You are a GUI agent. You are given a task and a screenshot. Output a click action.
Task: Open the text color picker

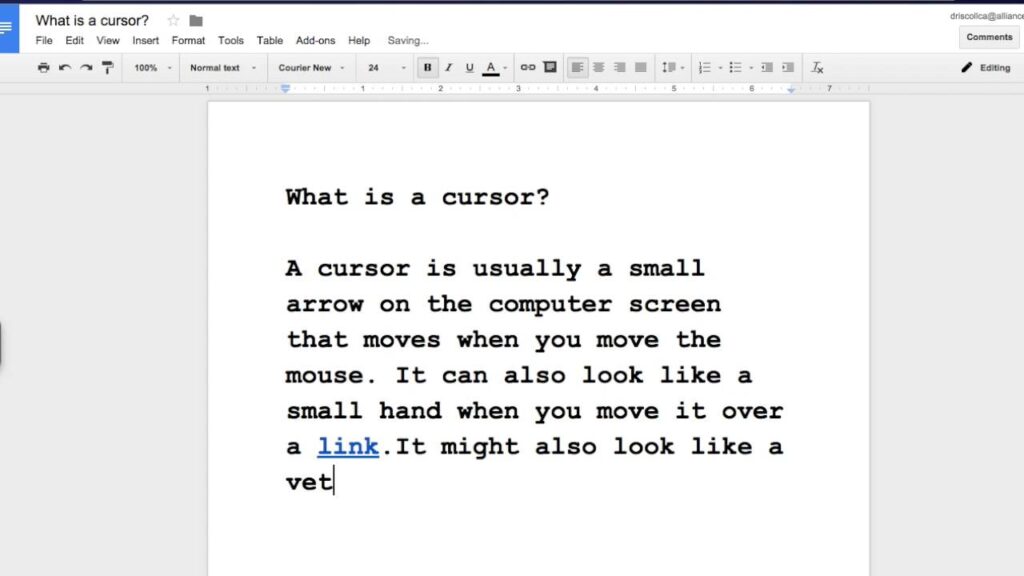pyautogui.click(x=491, y=67)
